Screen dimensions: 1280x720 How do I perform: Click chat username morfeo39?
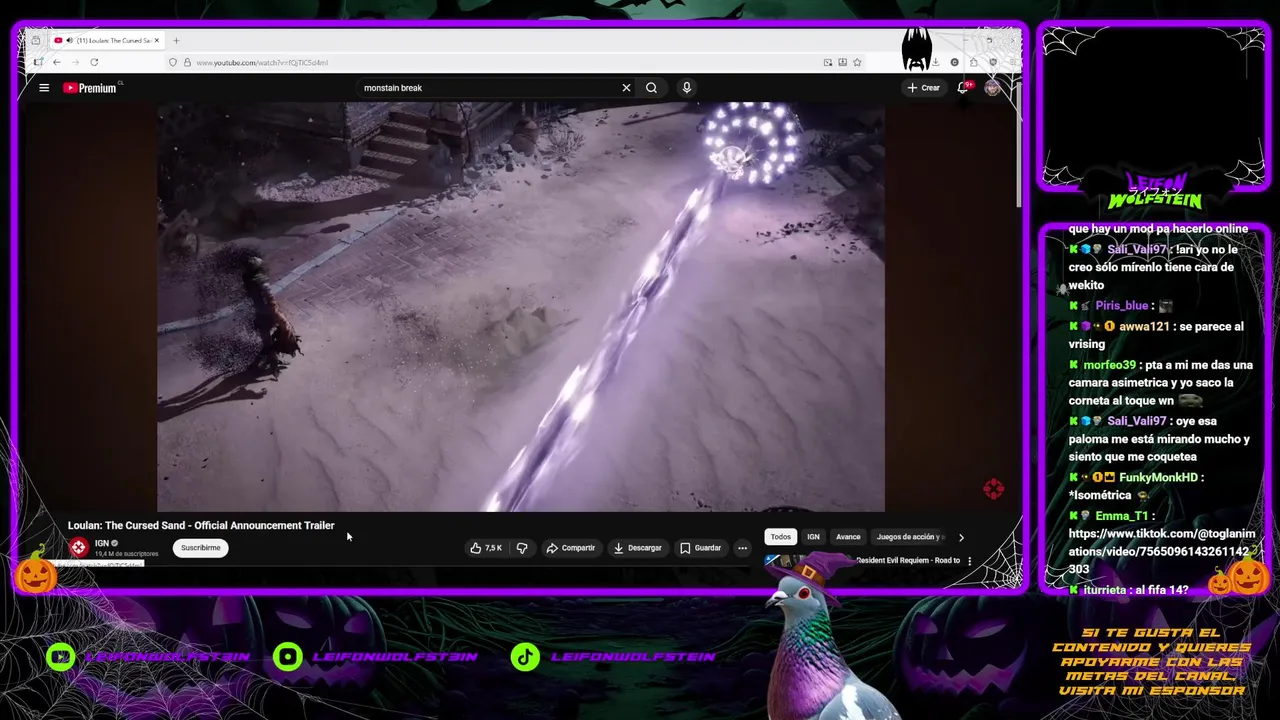(1110, 365)
